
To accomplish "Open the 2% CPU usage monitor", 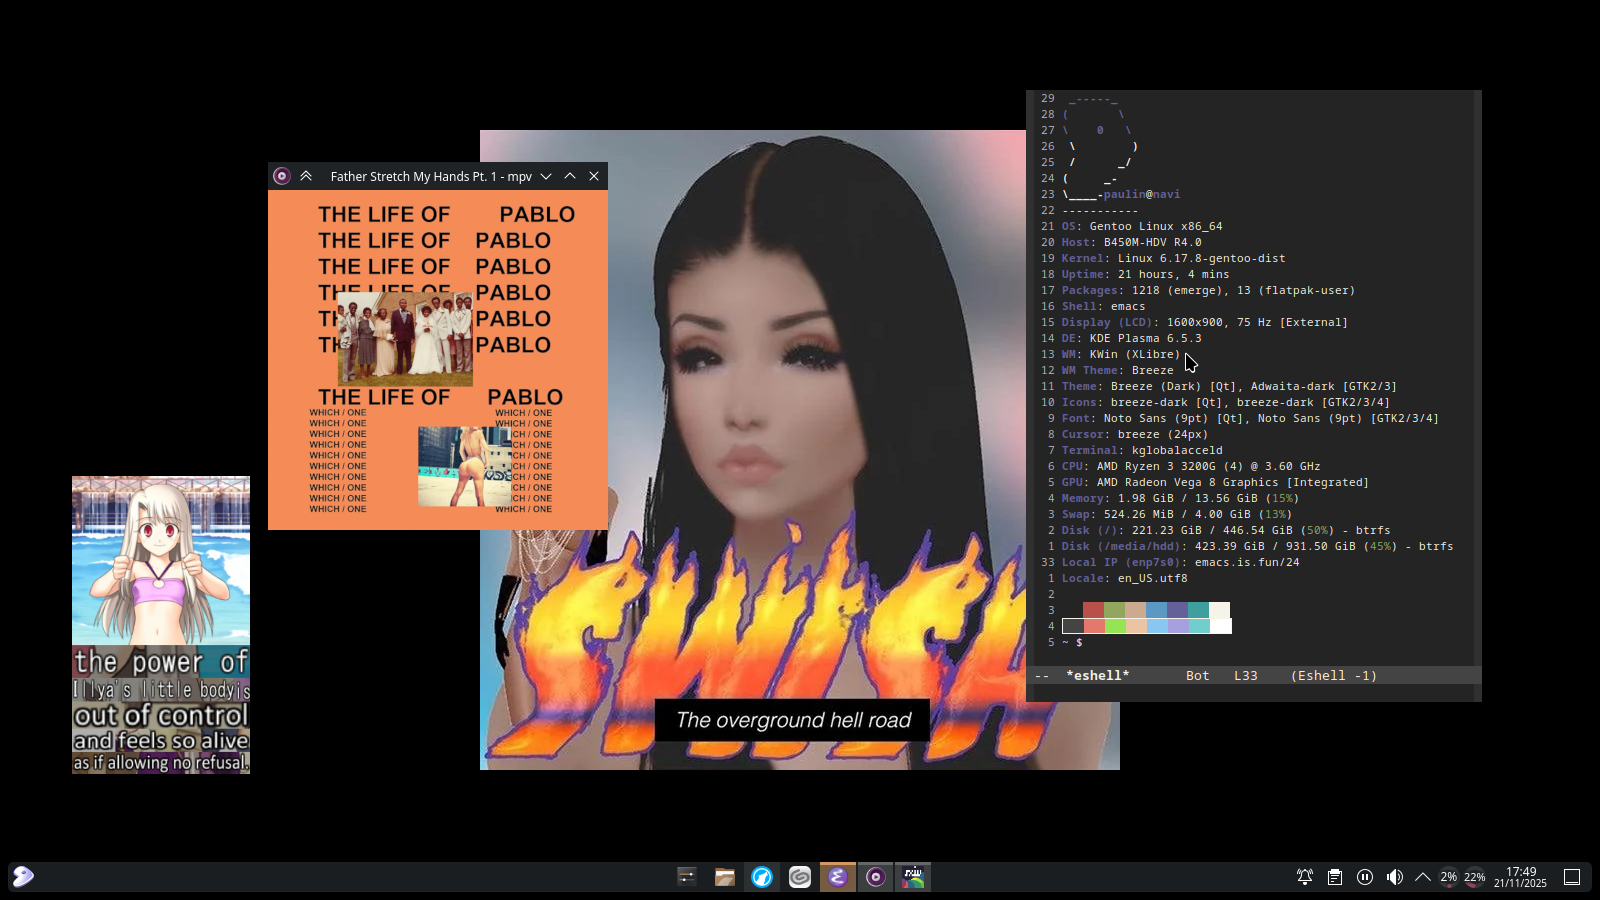I will pos(1448,877).
